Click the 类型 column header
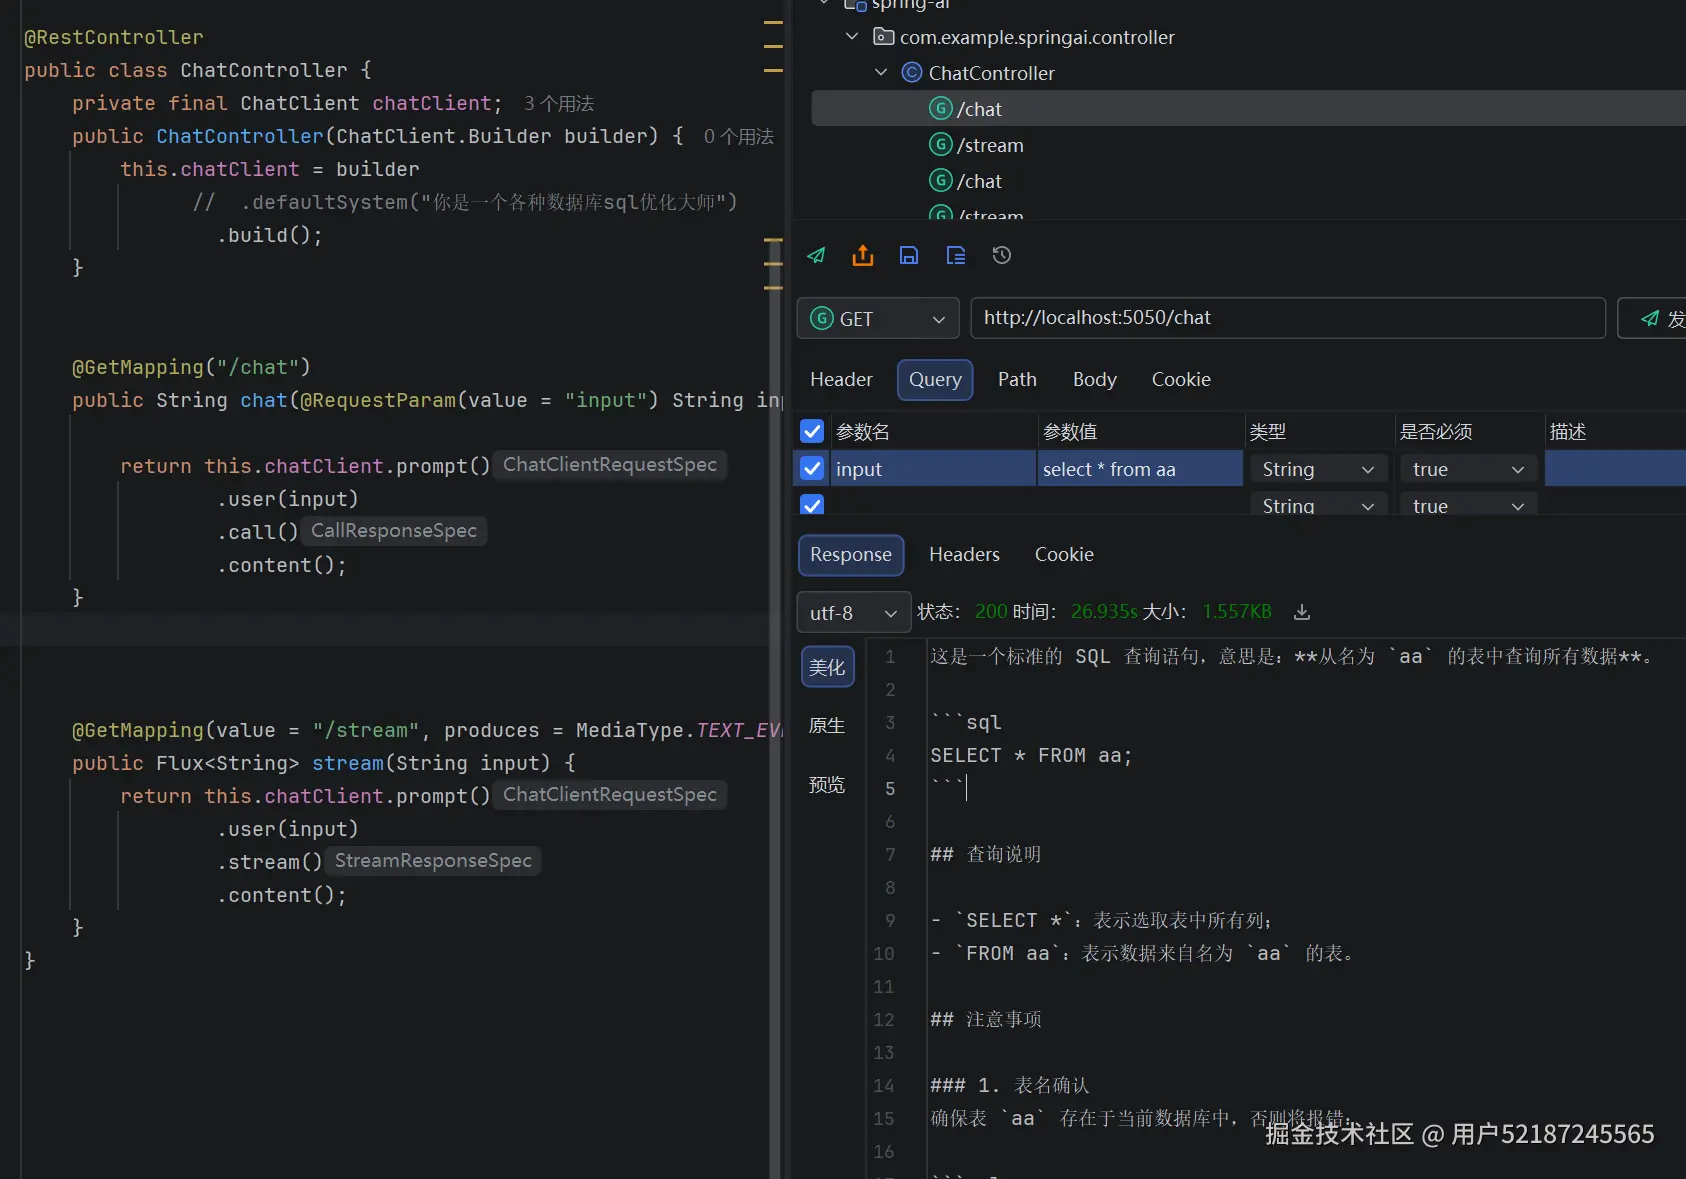Image resolution: width=1686 pixels, height=1179 pixels. point(1268,432)
